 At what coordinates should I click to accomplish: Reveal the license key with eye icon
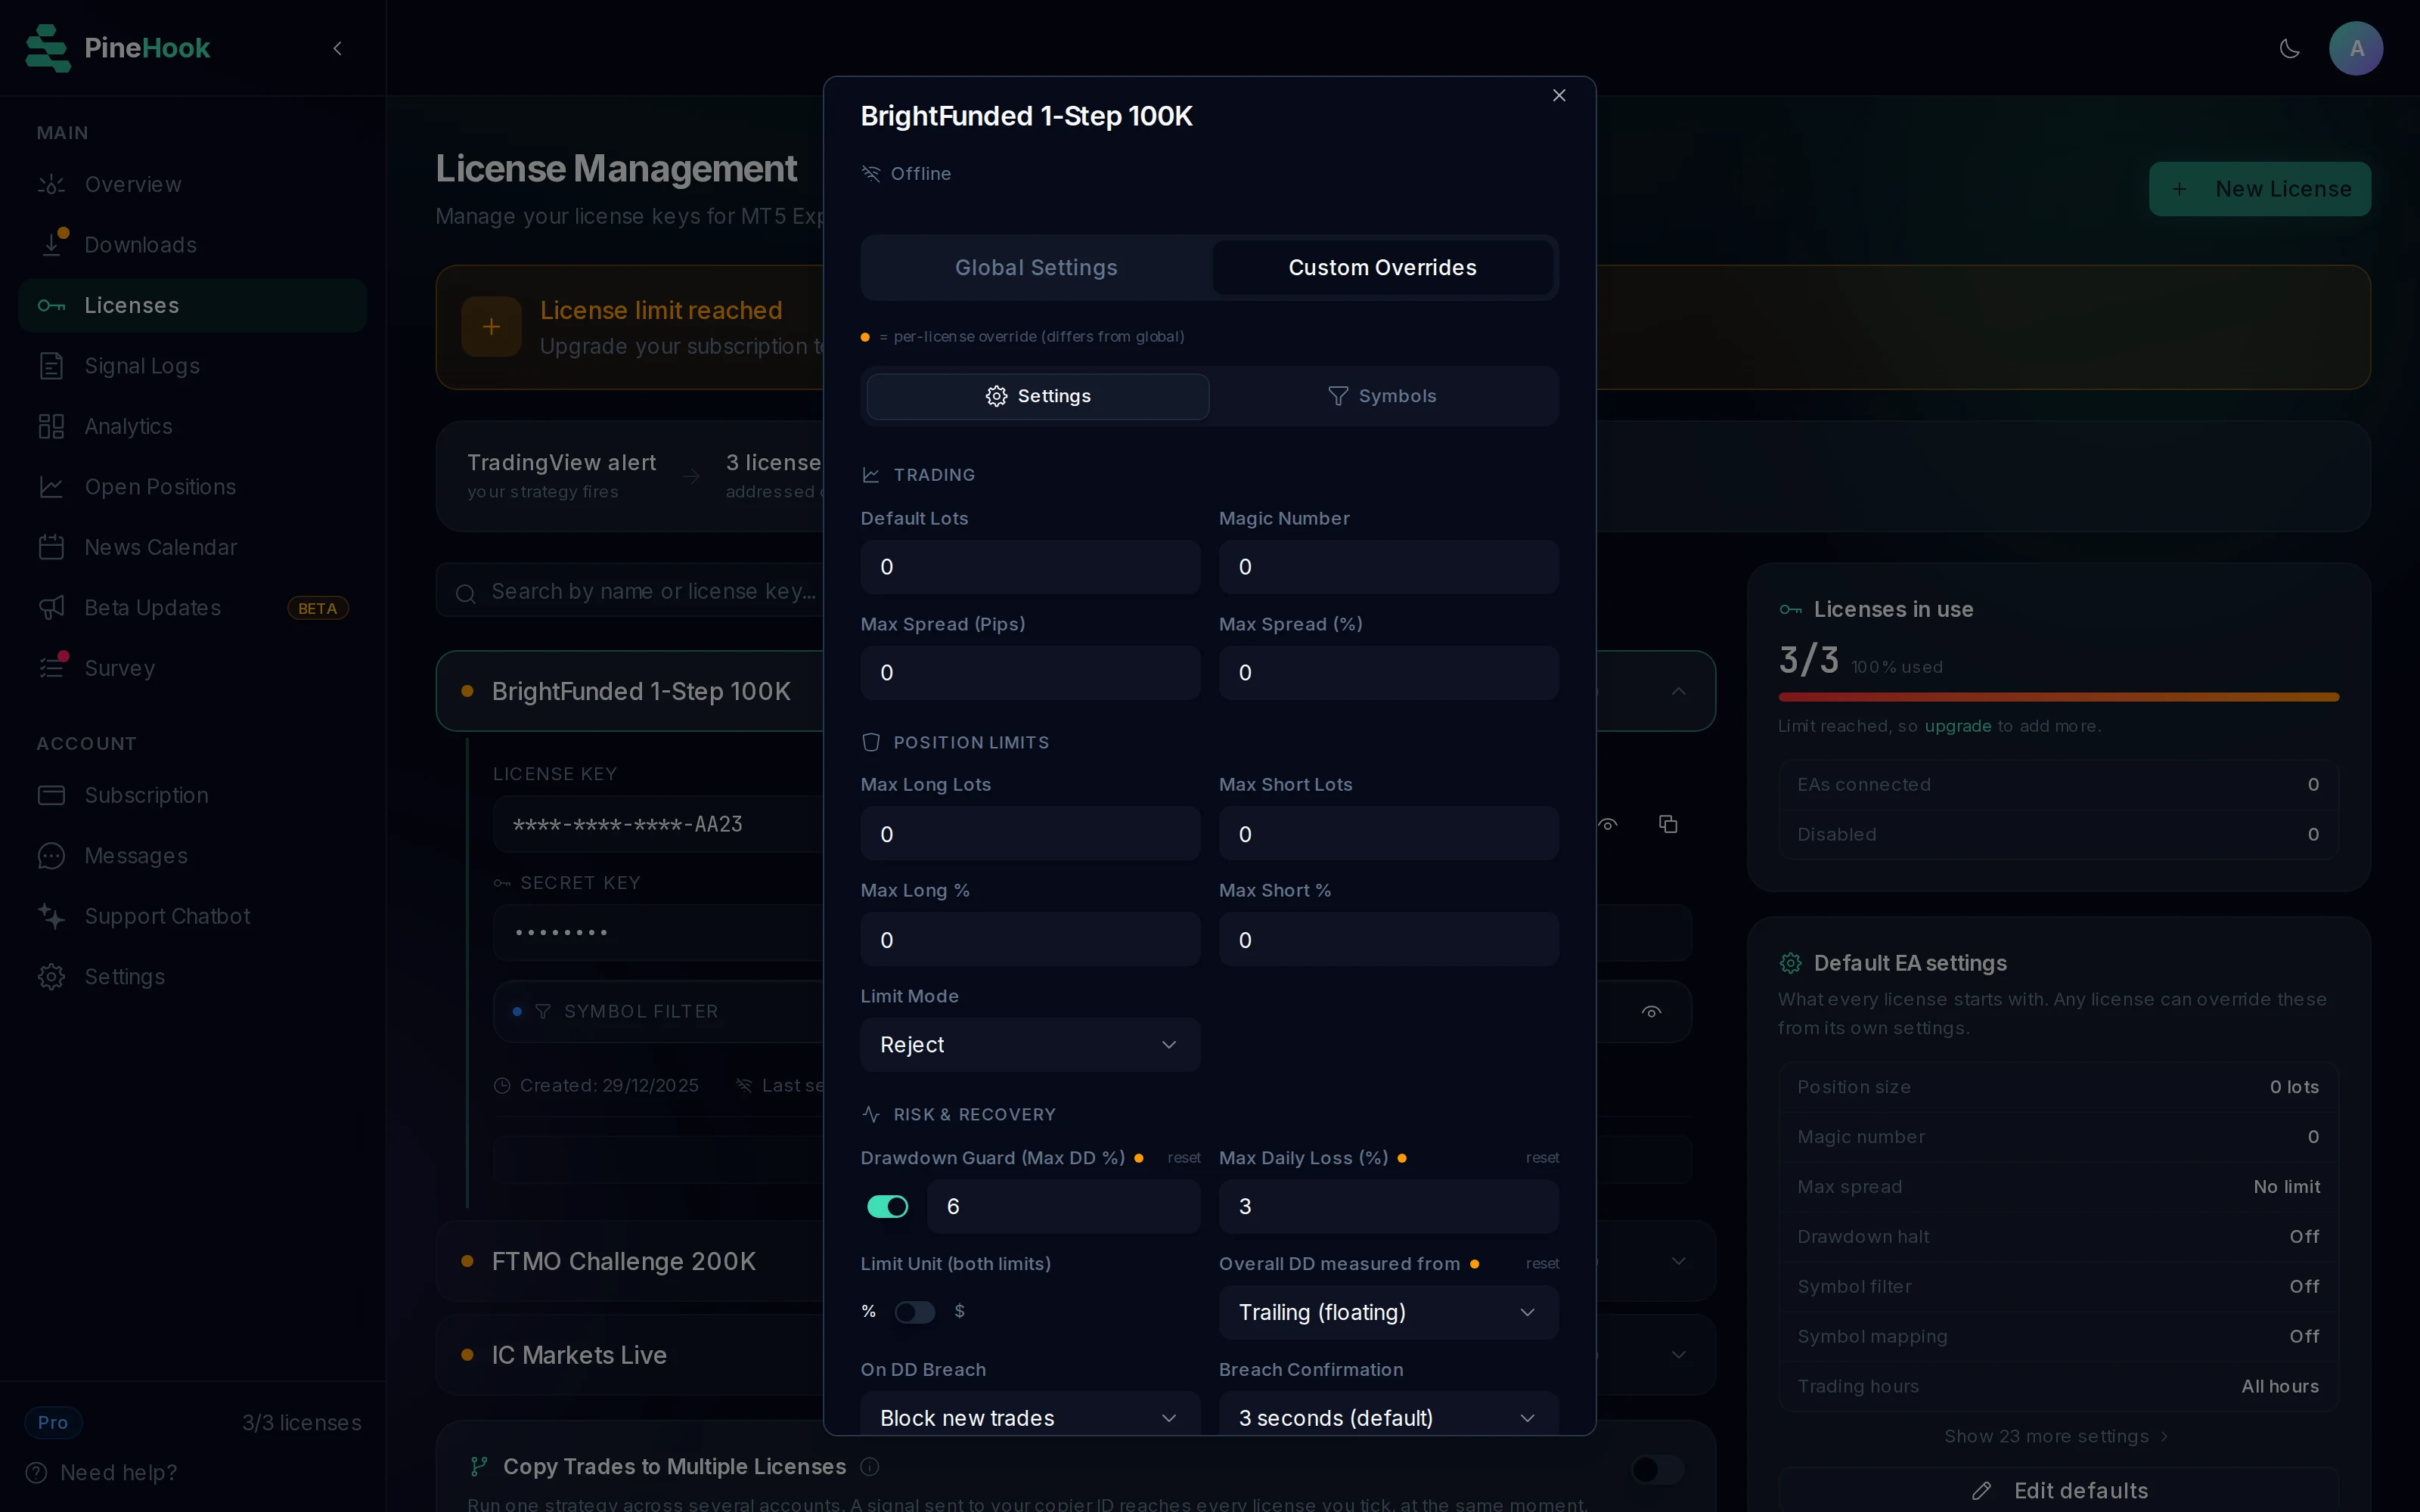(x=1608, y=824)
